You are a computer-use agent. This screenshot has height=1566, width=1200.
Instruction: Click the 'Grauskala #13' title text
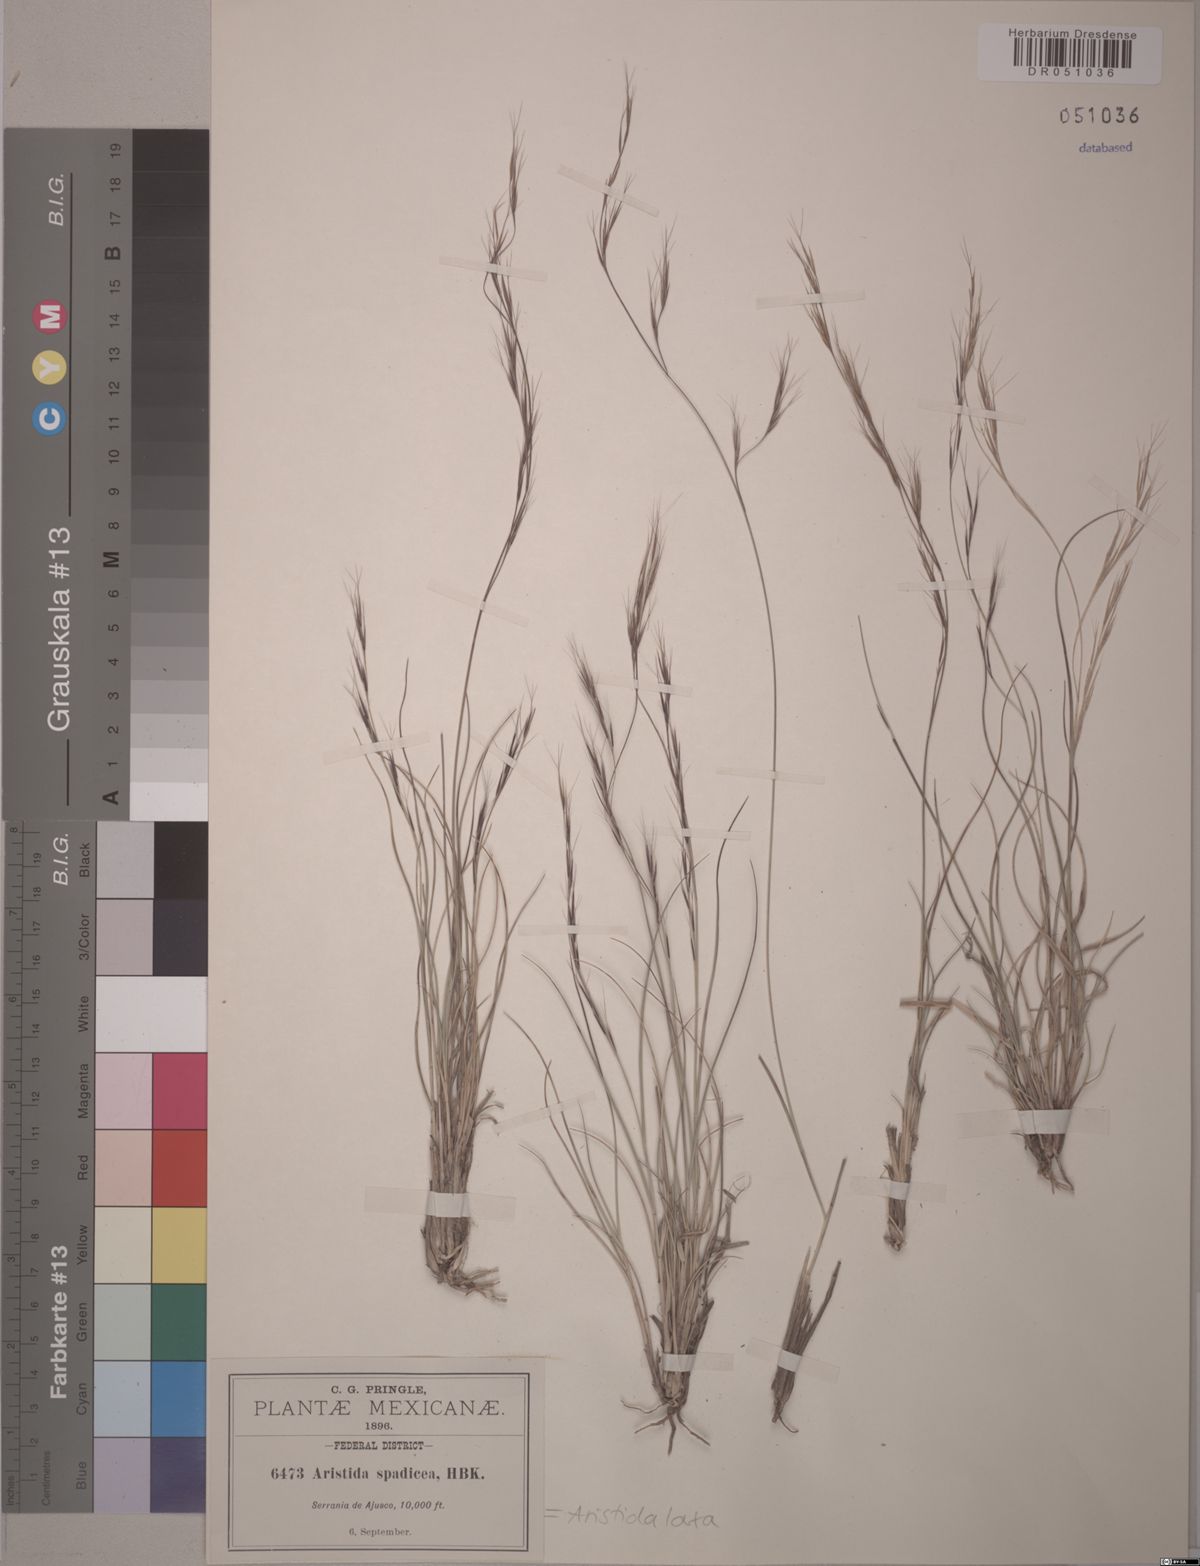click(x=57, y=632)
